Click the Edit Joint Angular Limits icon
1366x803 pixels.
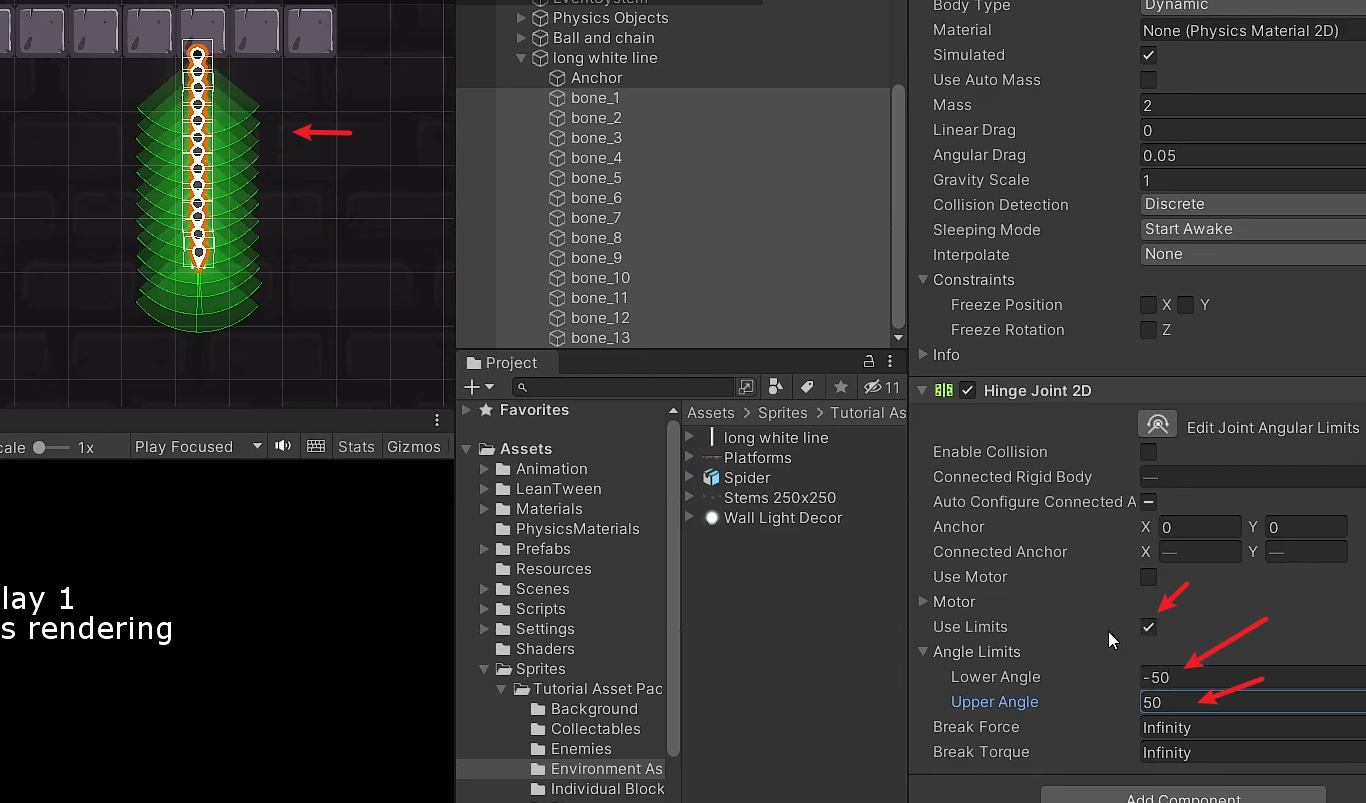tap(1157, 424)
